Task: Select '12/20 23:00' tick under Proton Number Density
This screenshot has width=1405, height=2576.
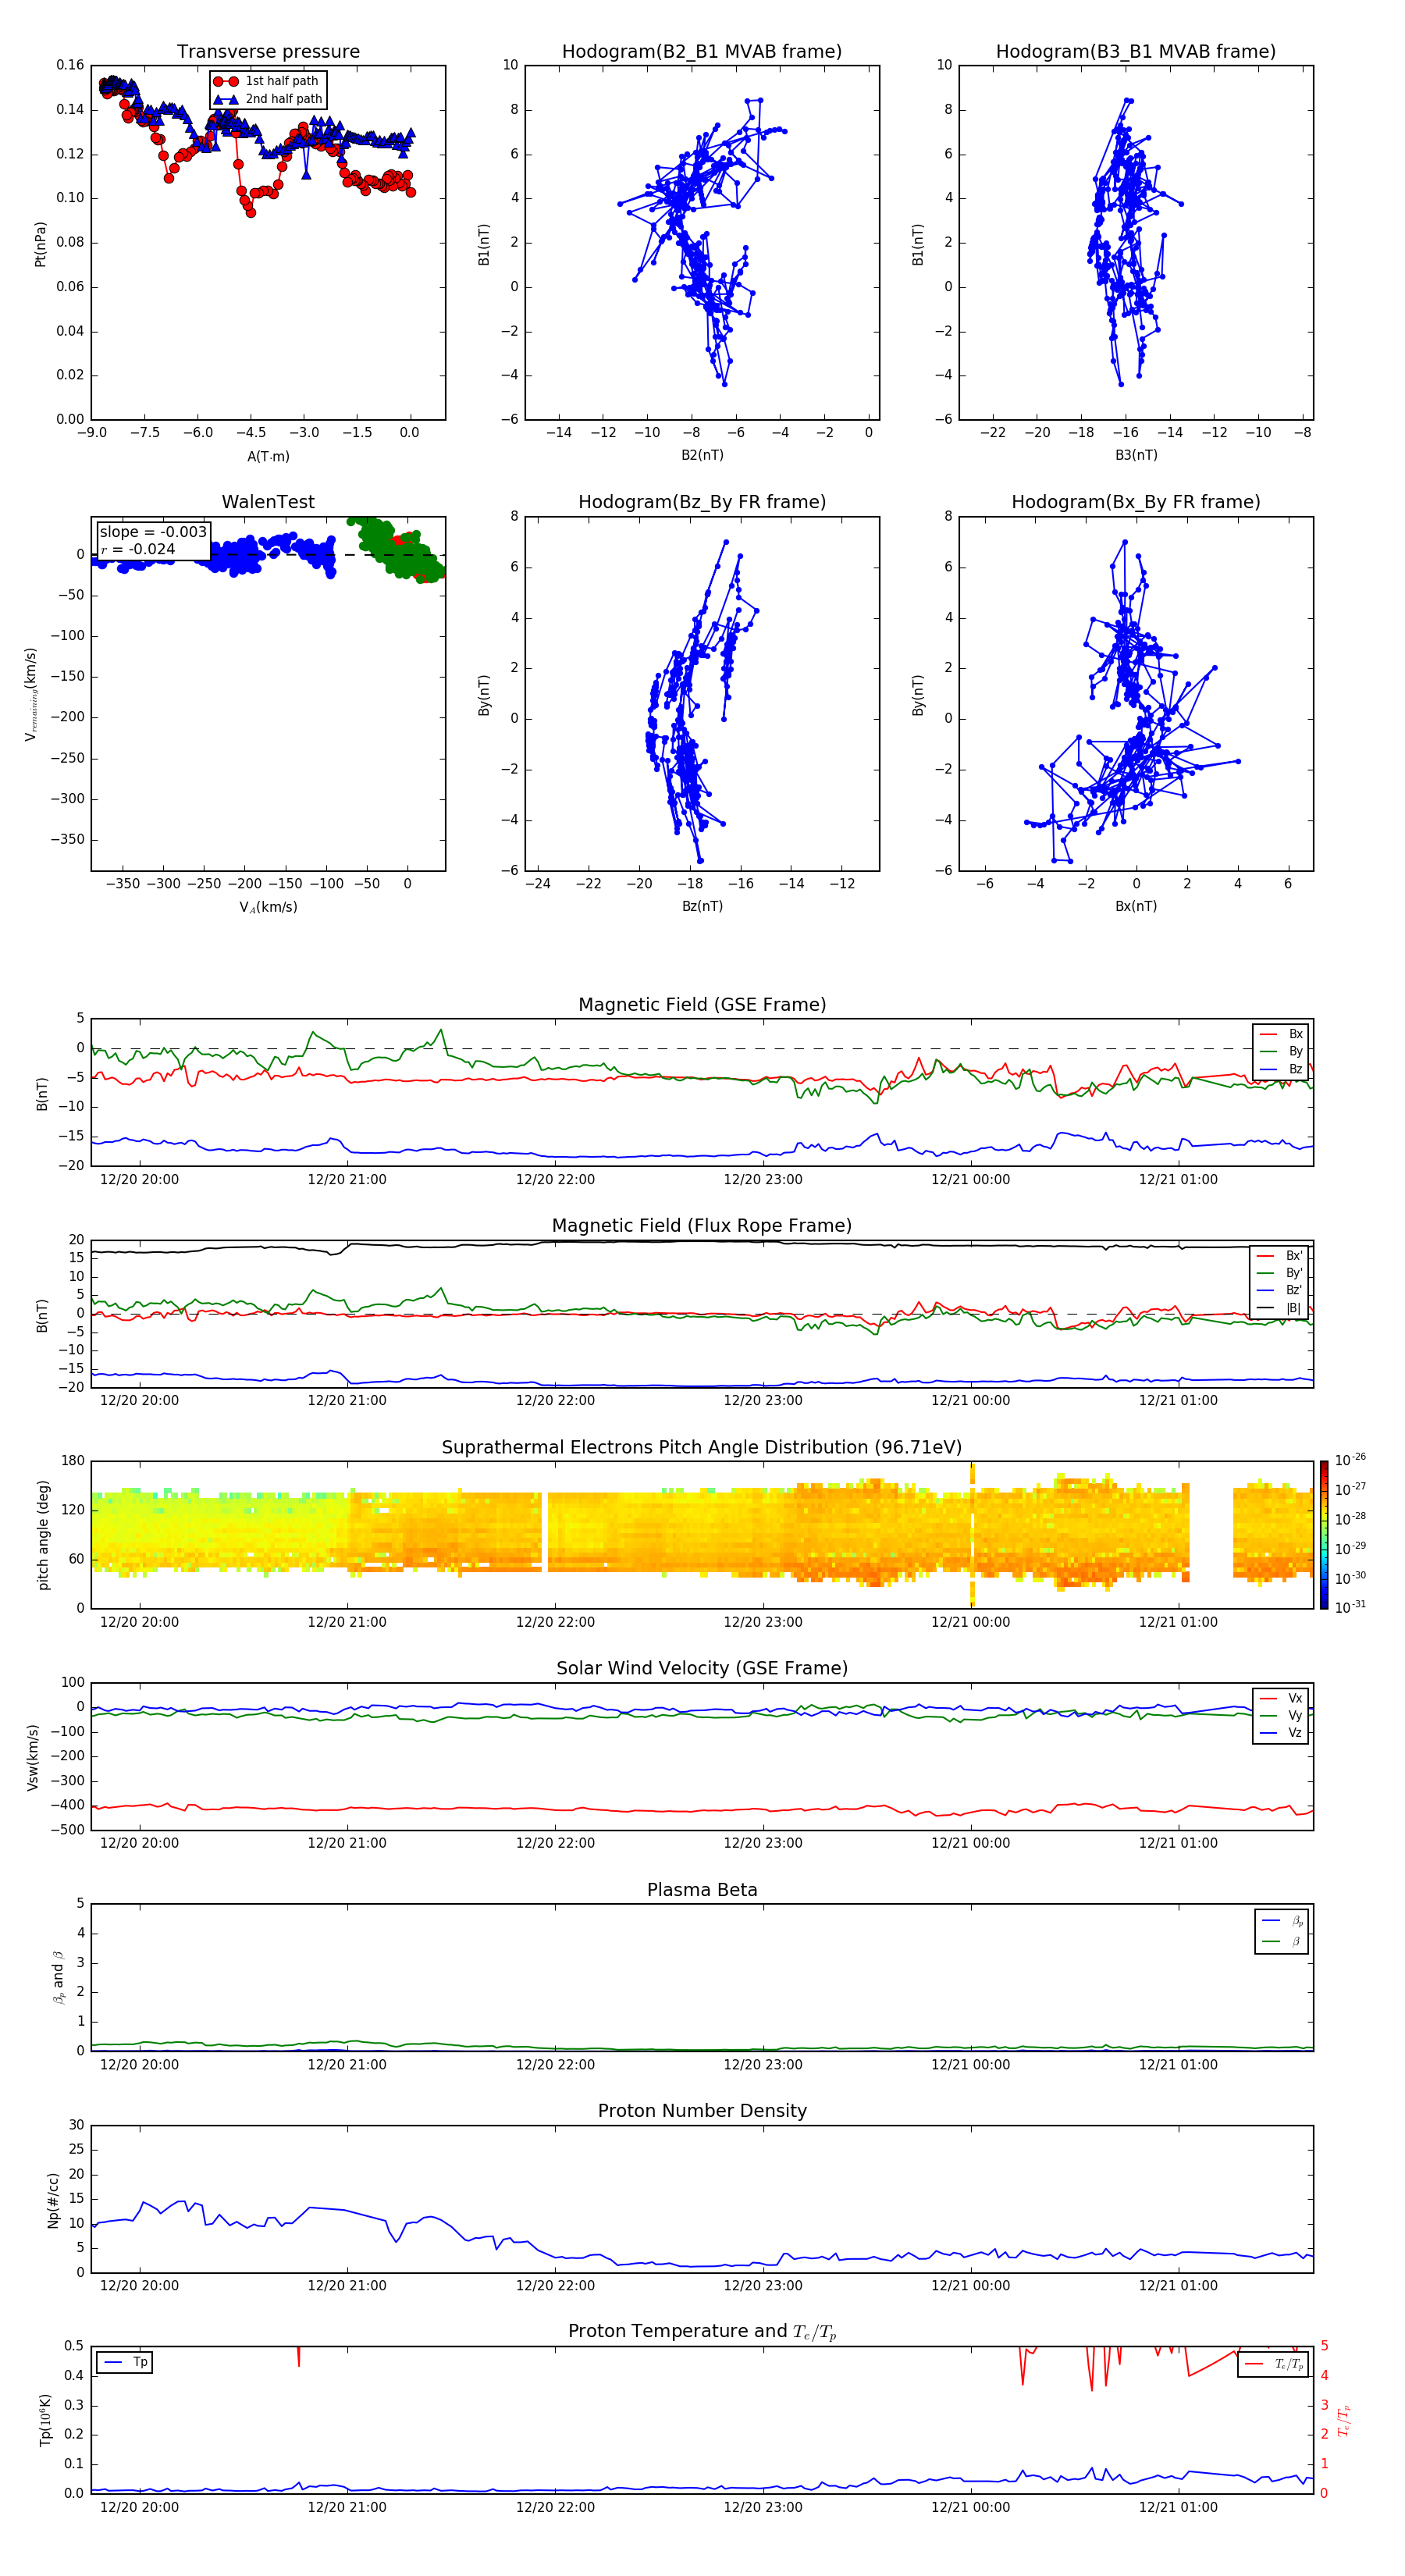Action: tap(763, 2285)
